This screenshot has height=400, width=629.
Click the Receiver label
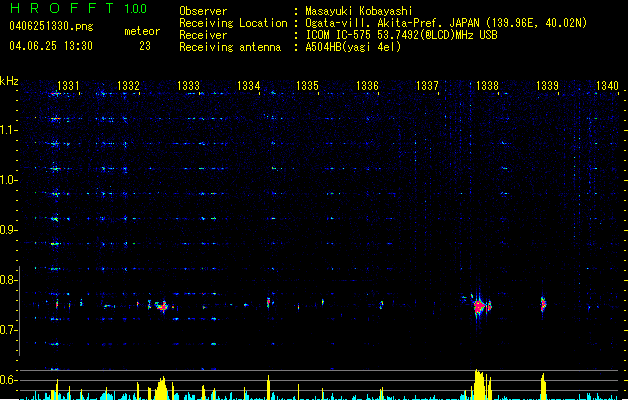pos(203,35)
